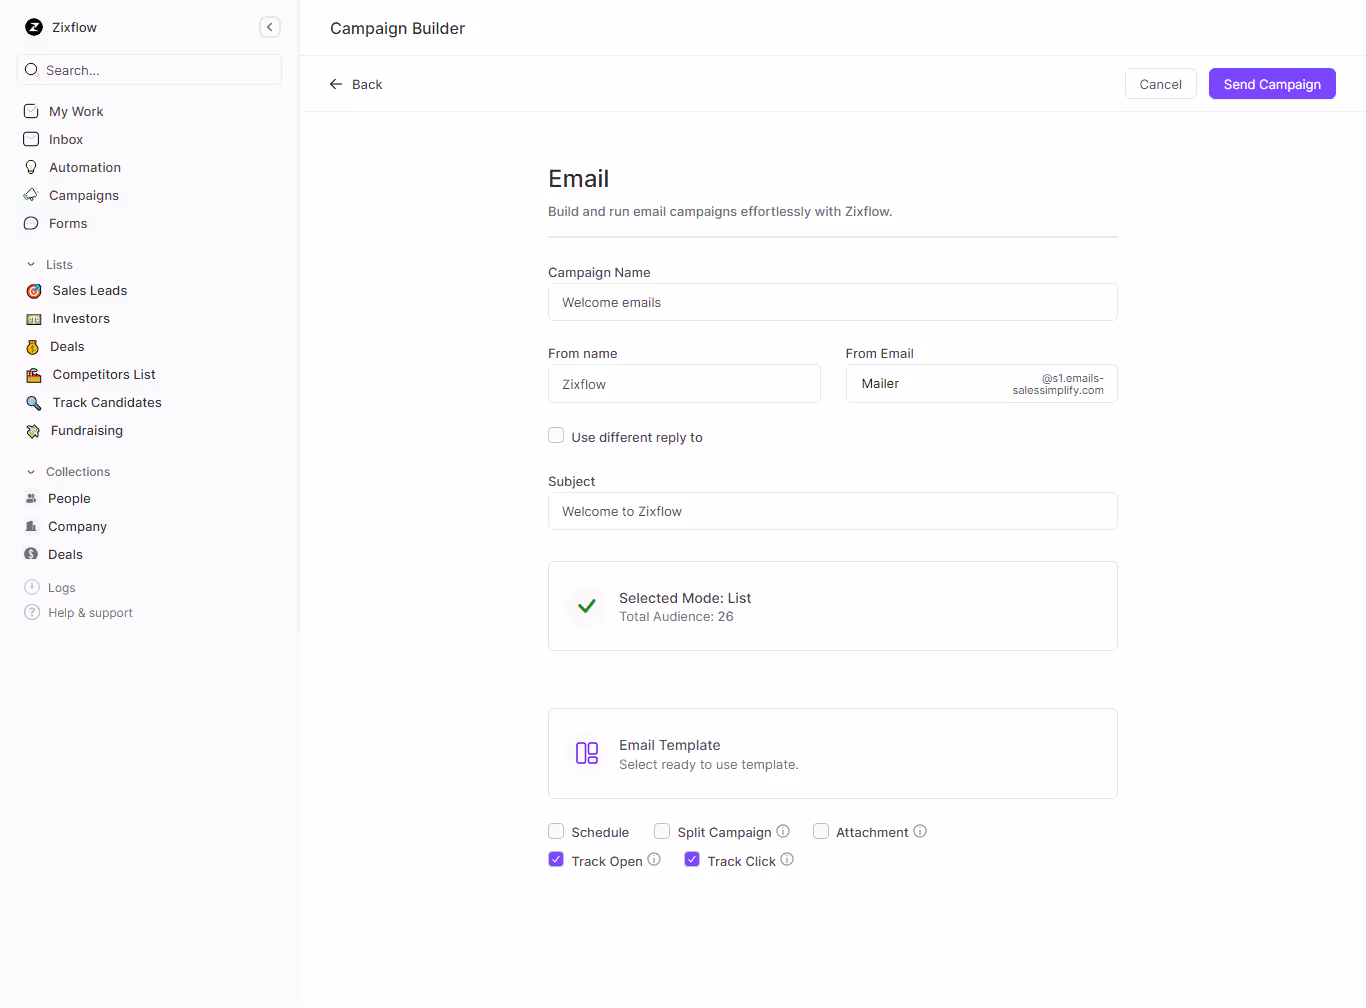Click the search magnifier icon
This screenshot has width=1366, height=1008.
point(32,70)
